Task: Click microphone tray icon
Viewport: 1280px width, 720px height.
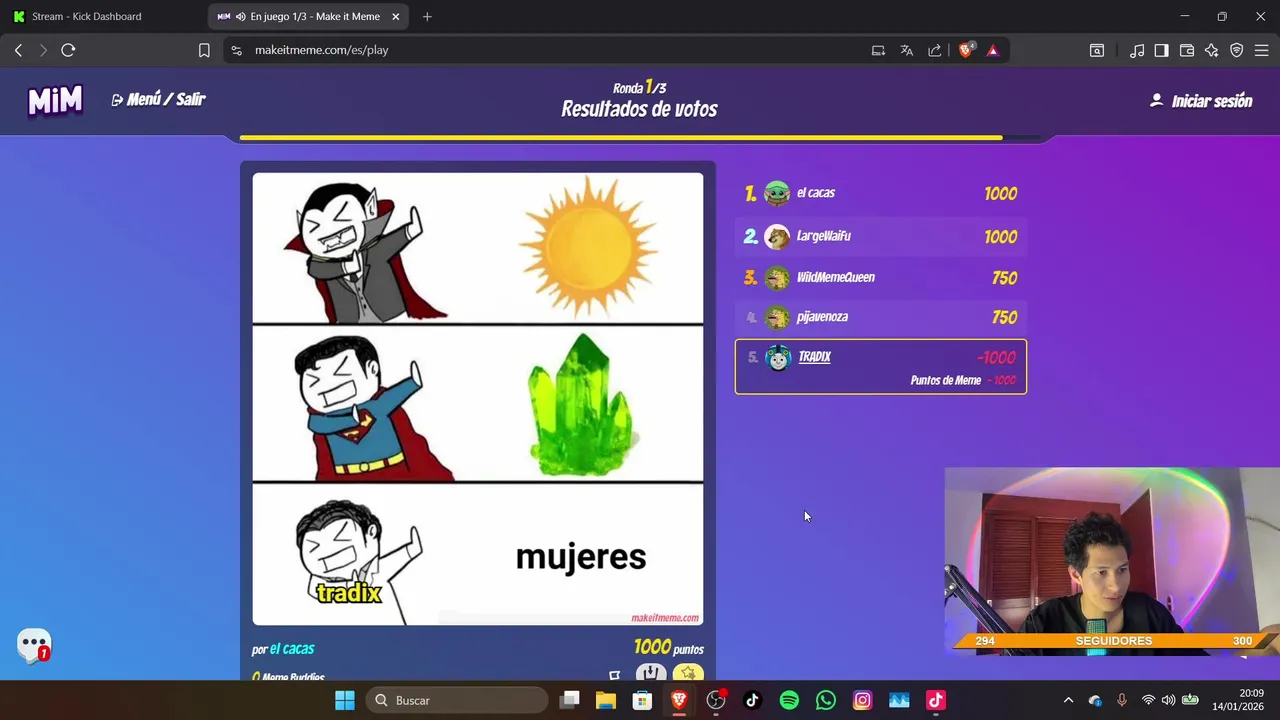Action: click(x=1122, y=700)
